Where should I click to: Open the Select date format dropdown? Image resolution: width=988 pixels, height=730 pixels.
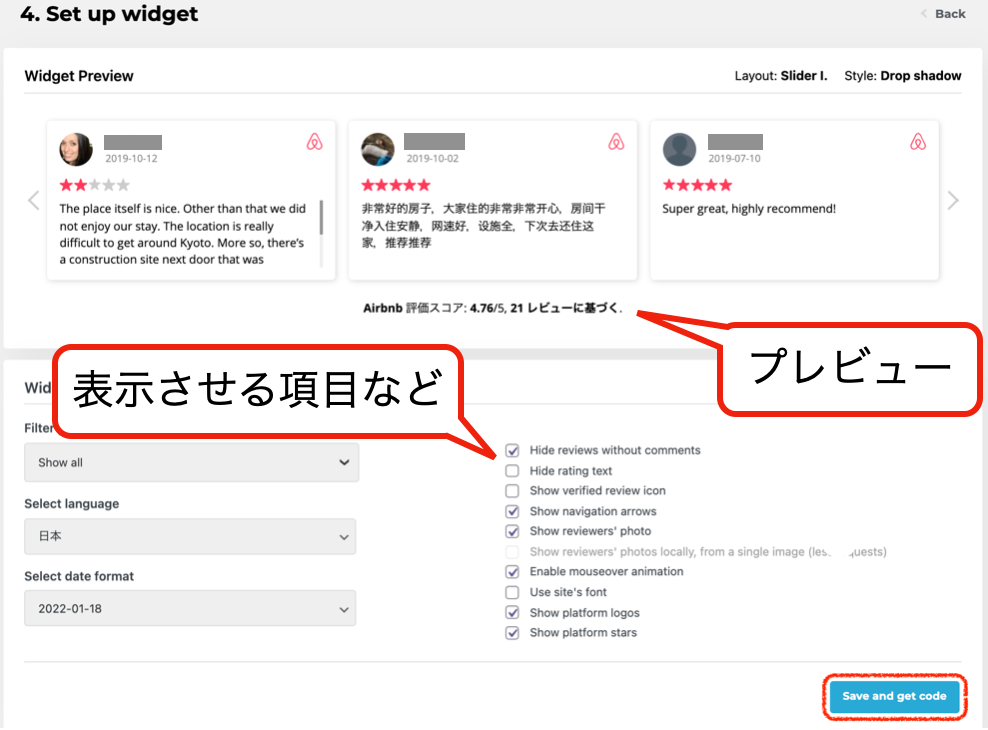pyautogui.click(x=189, y=608)
